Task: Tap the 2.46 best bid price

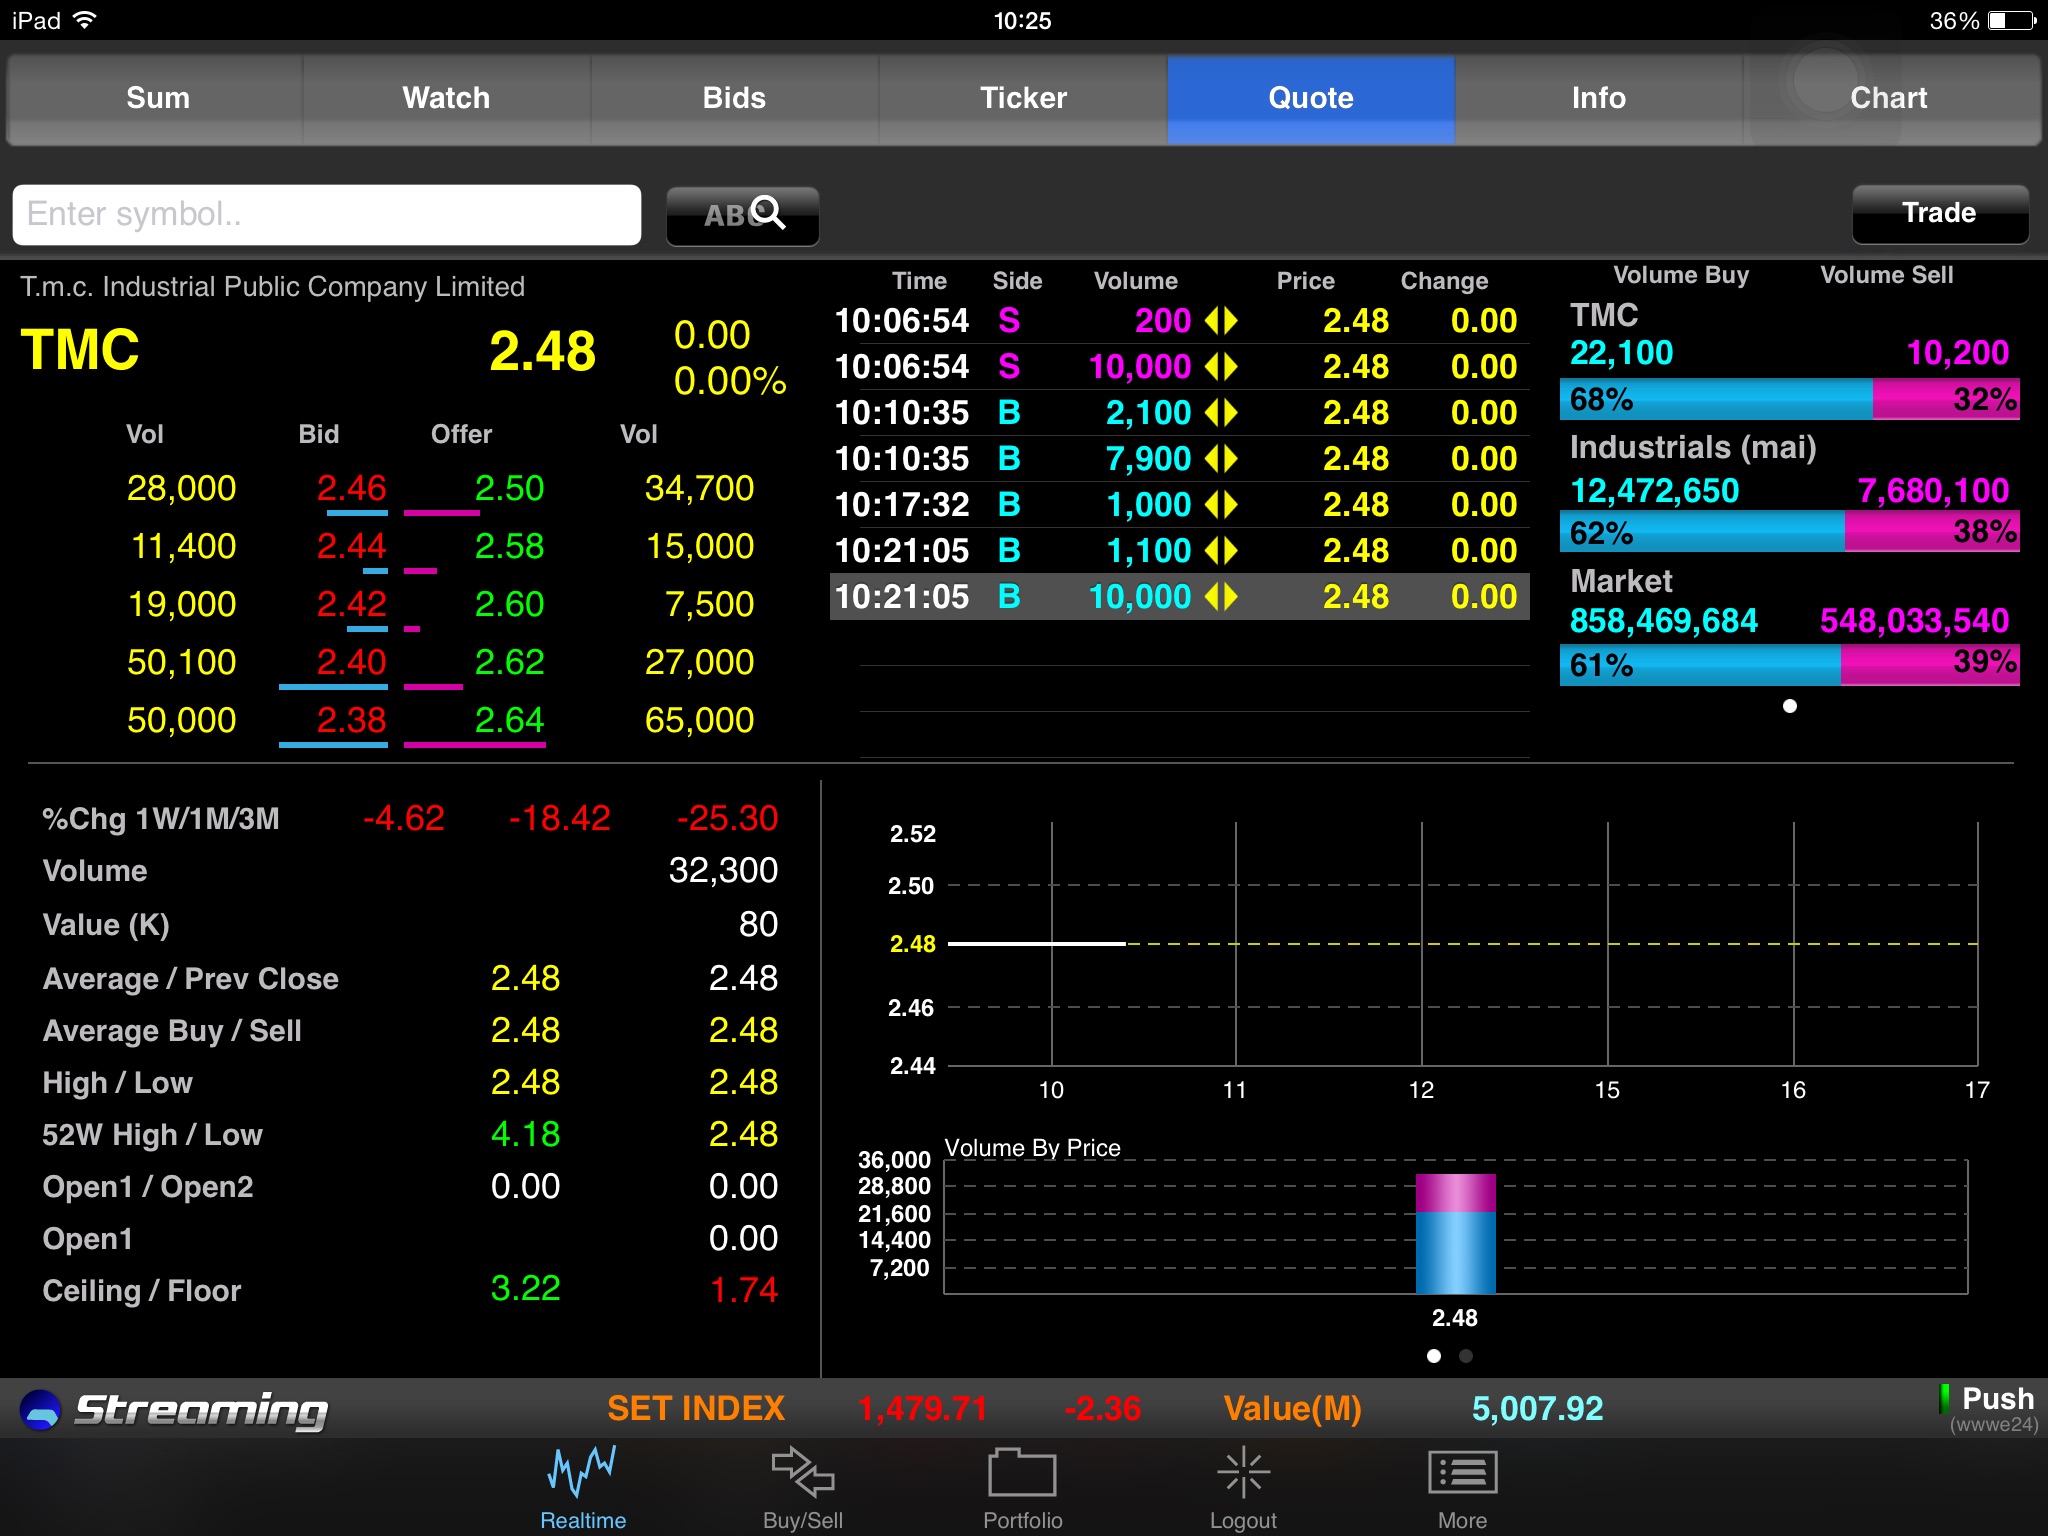Action: coord(351,488)
